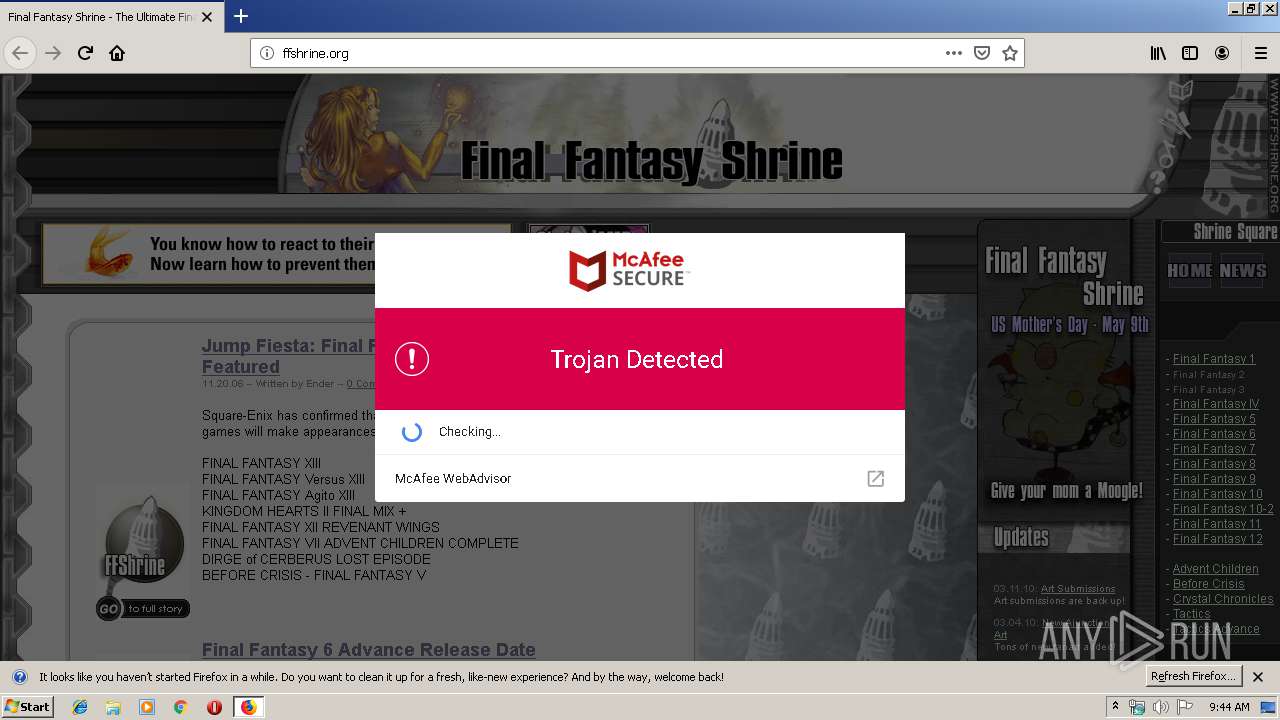Open the Final Fantasy 6 sidebar link
The height and width of the screenshot is (720, 1280).
coord(1214,434)
